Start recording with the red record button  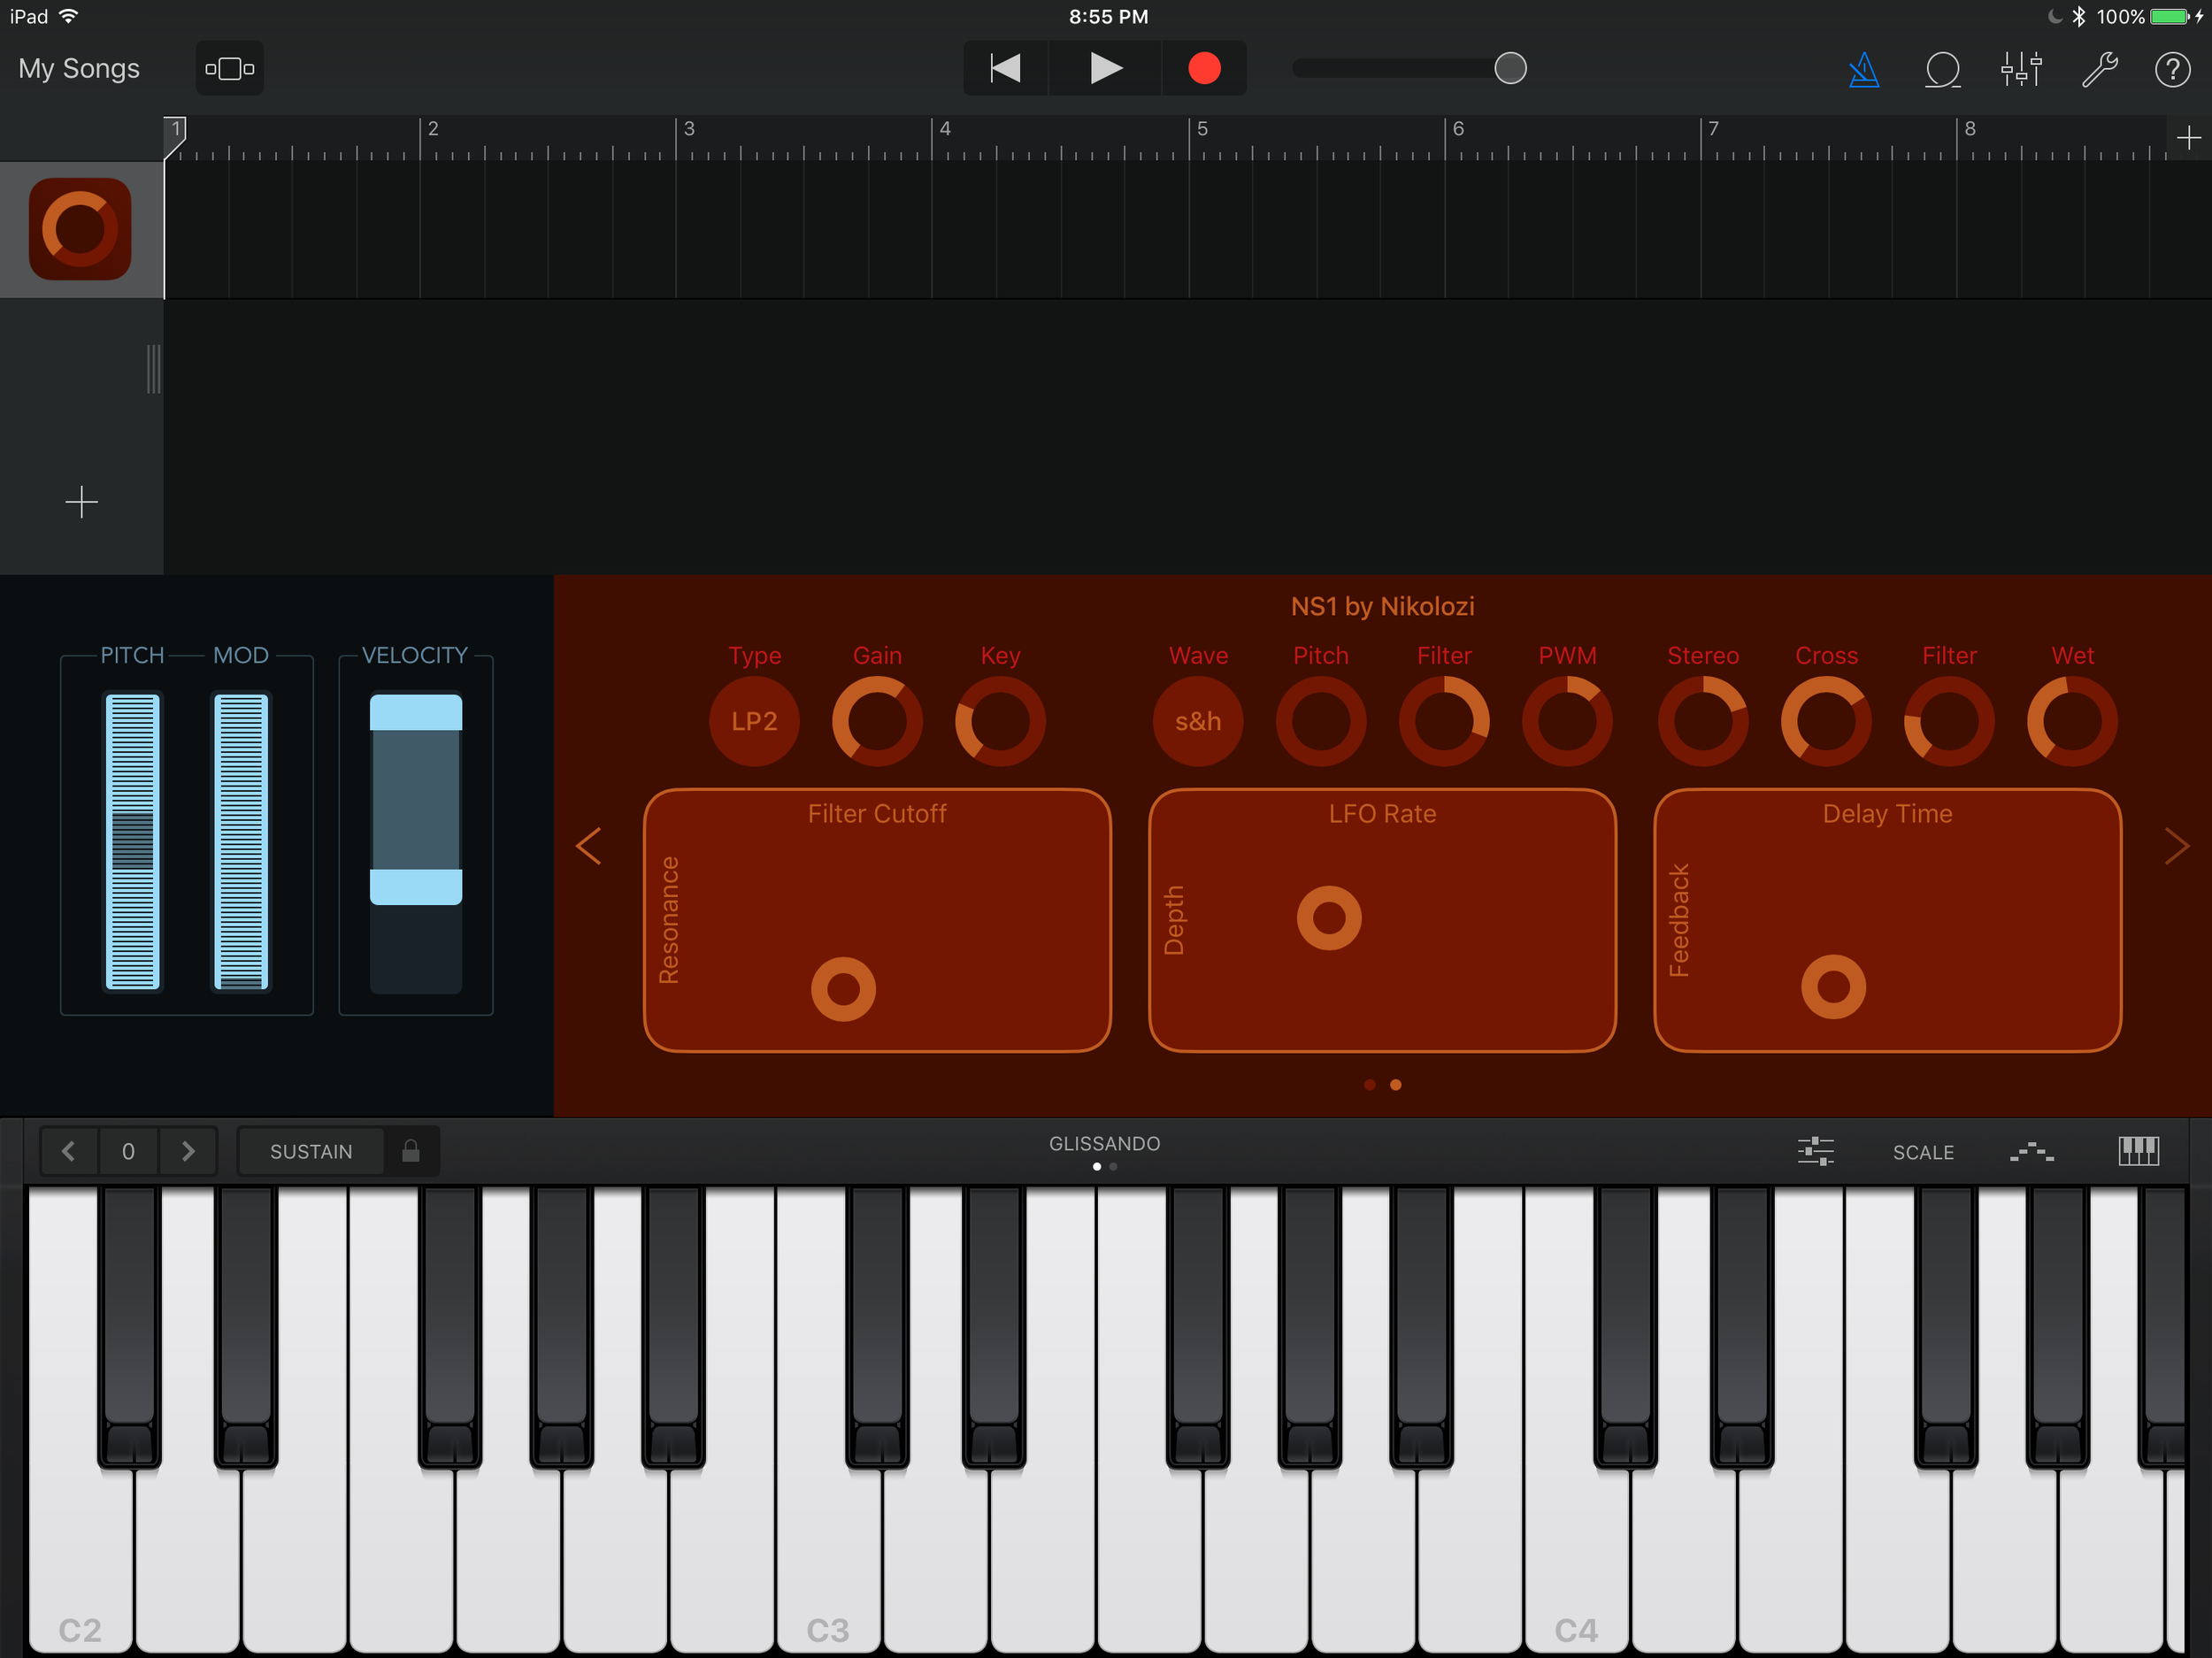(1204, 68)
